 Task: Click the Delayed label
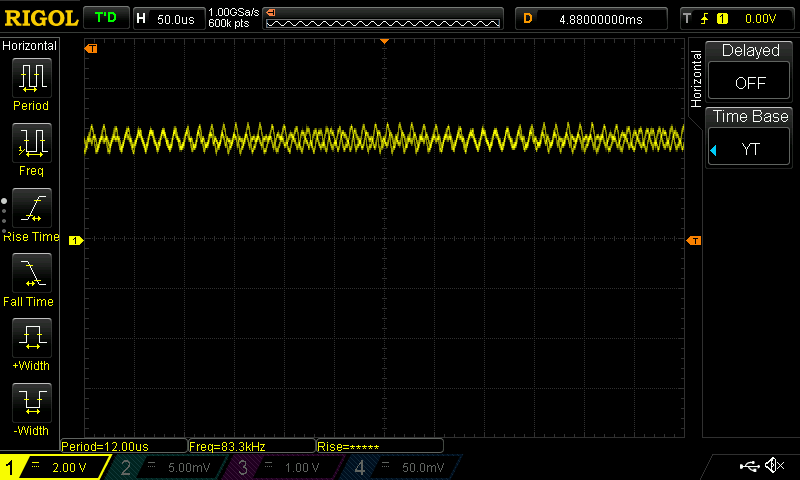751,50
